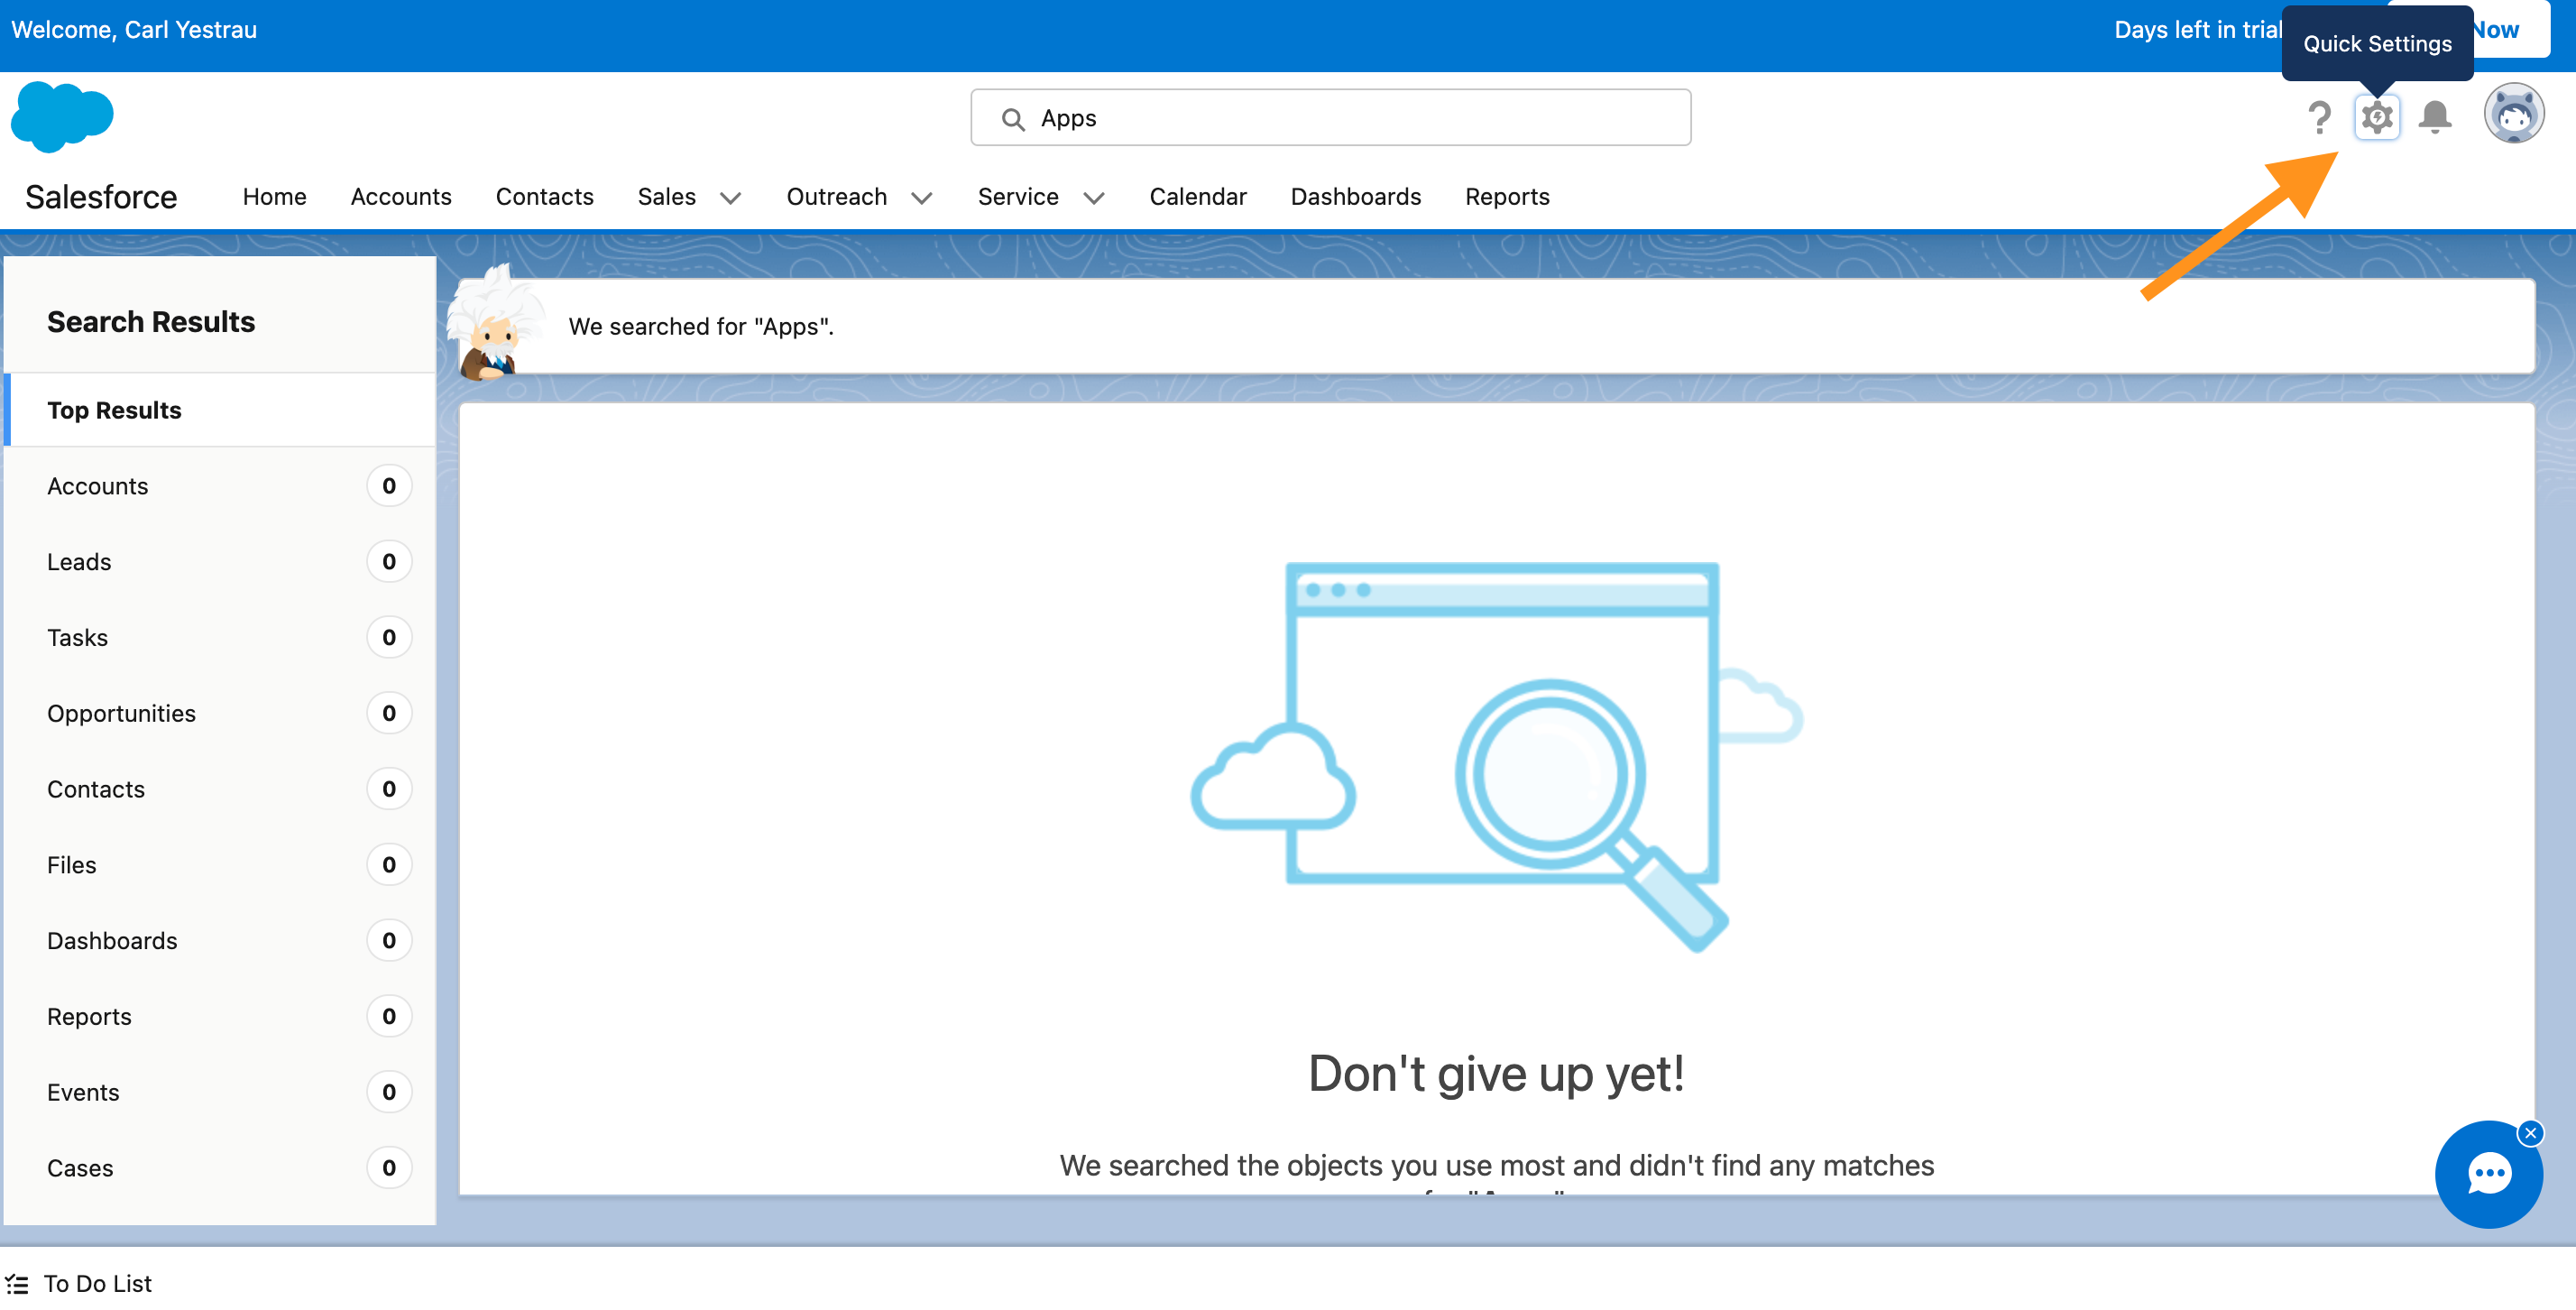Open the user profile avatar

tap(2514, 115)
